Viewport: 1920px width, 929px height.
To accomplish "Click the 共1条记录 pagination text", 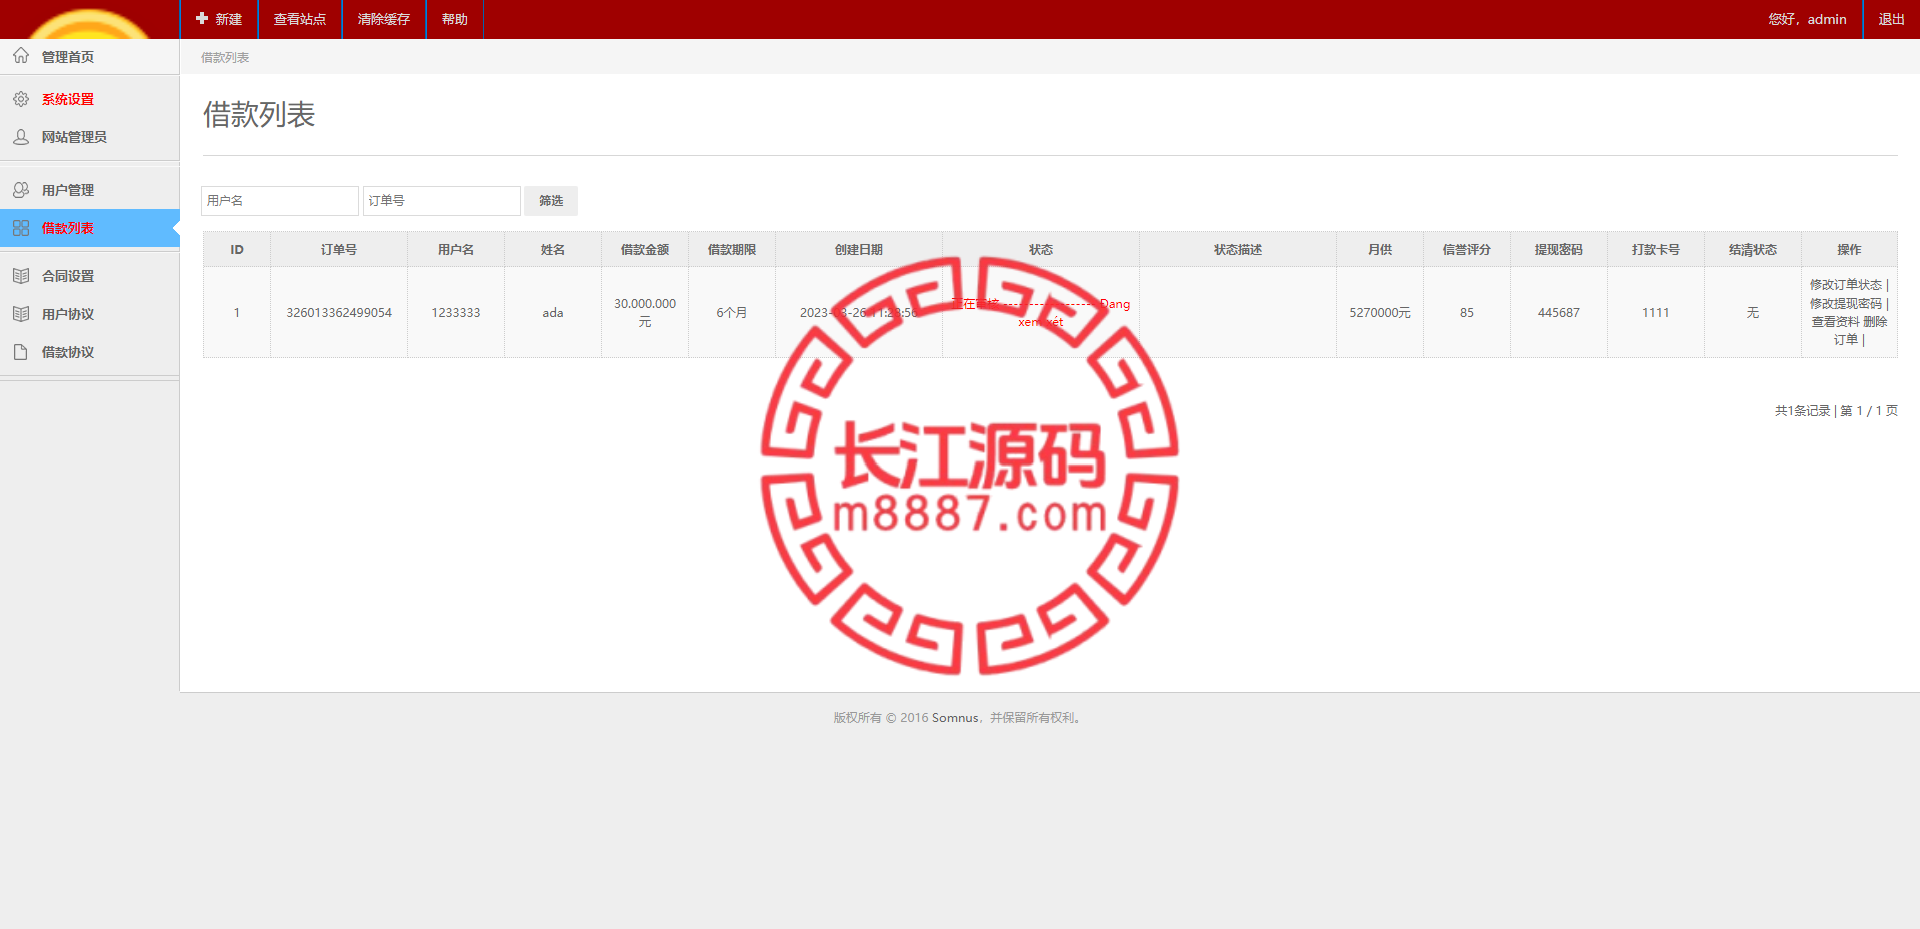I will coord(1802,411).
